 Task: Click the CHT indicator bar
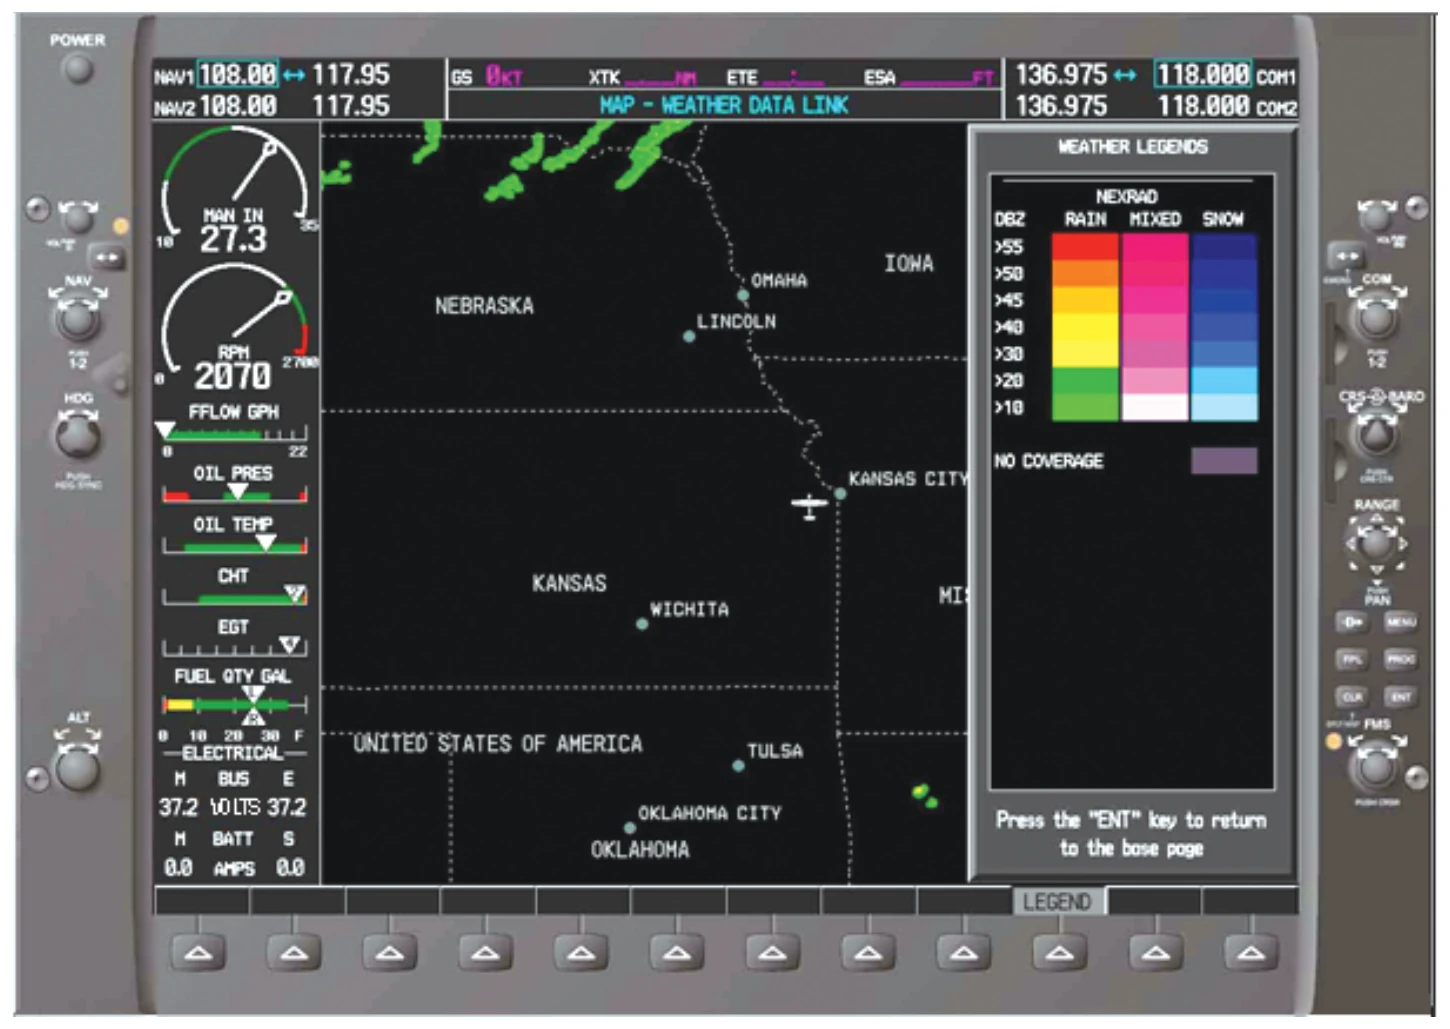click(x=235, y=597)
